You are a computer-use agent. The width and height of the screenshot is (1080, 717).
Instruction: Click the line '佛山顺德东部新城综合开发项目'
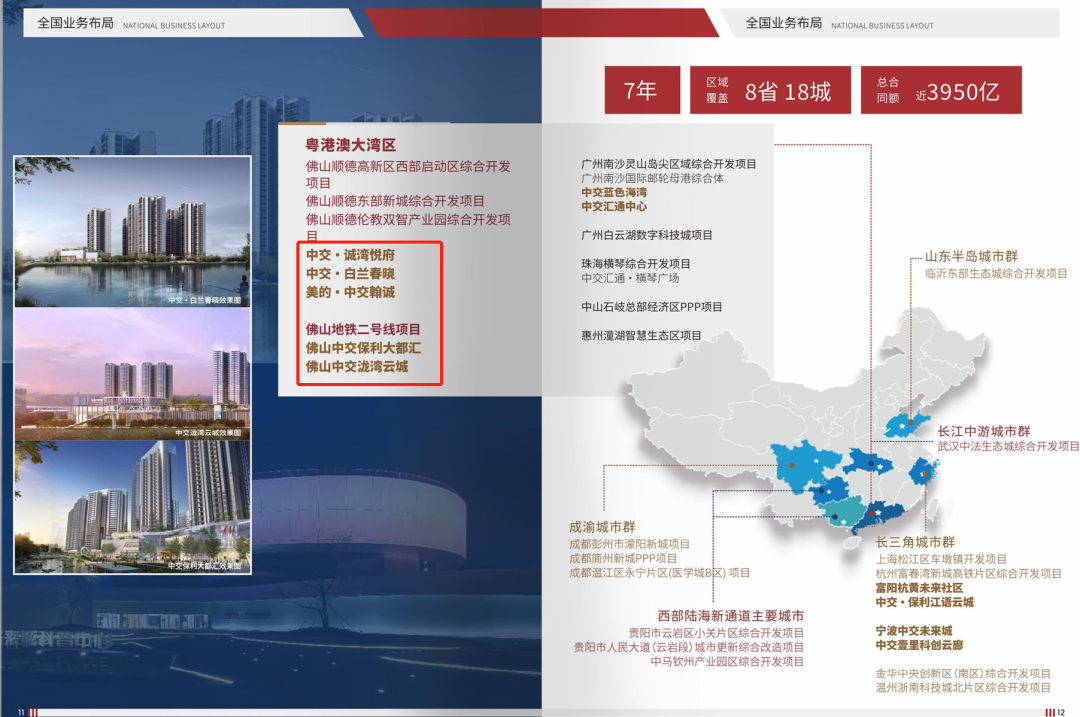point(395,201)
